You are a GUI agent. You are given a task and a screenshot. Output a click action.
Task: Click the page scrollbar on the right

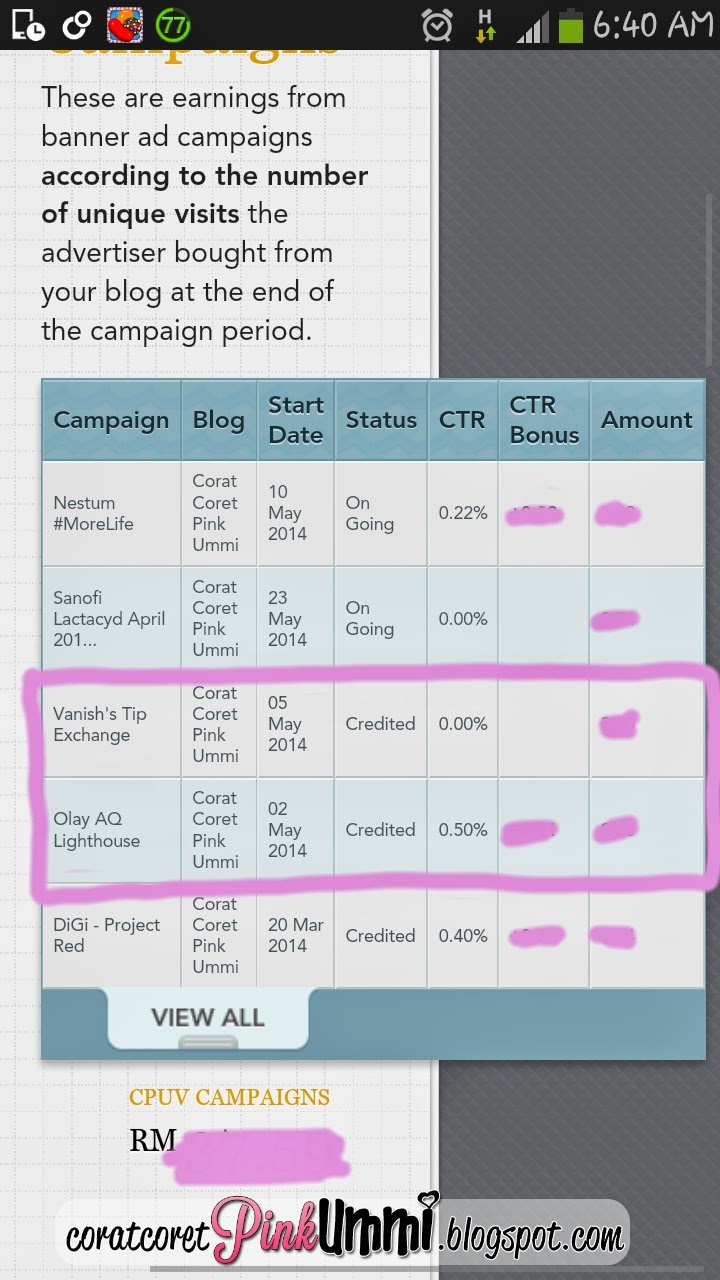pyautogui.click(x=710, y=280)
